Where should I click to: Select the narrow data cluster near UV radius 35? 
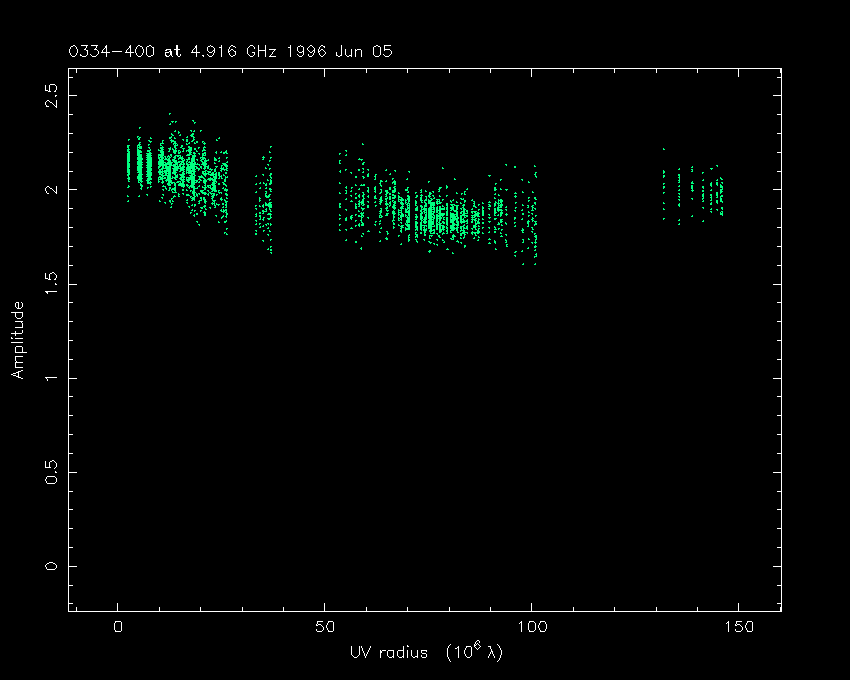(x=264, y=205)
